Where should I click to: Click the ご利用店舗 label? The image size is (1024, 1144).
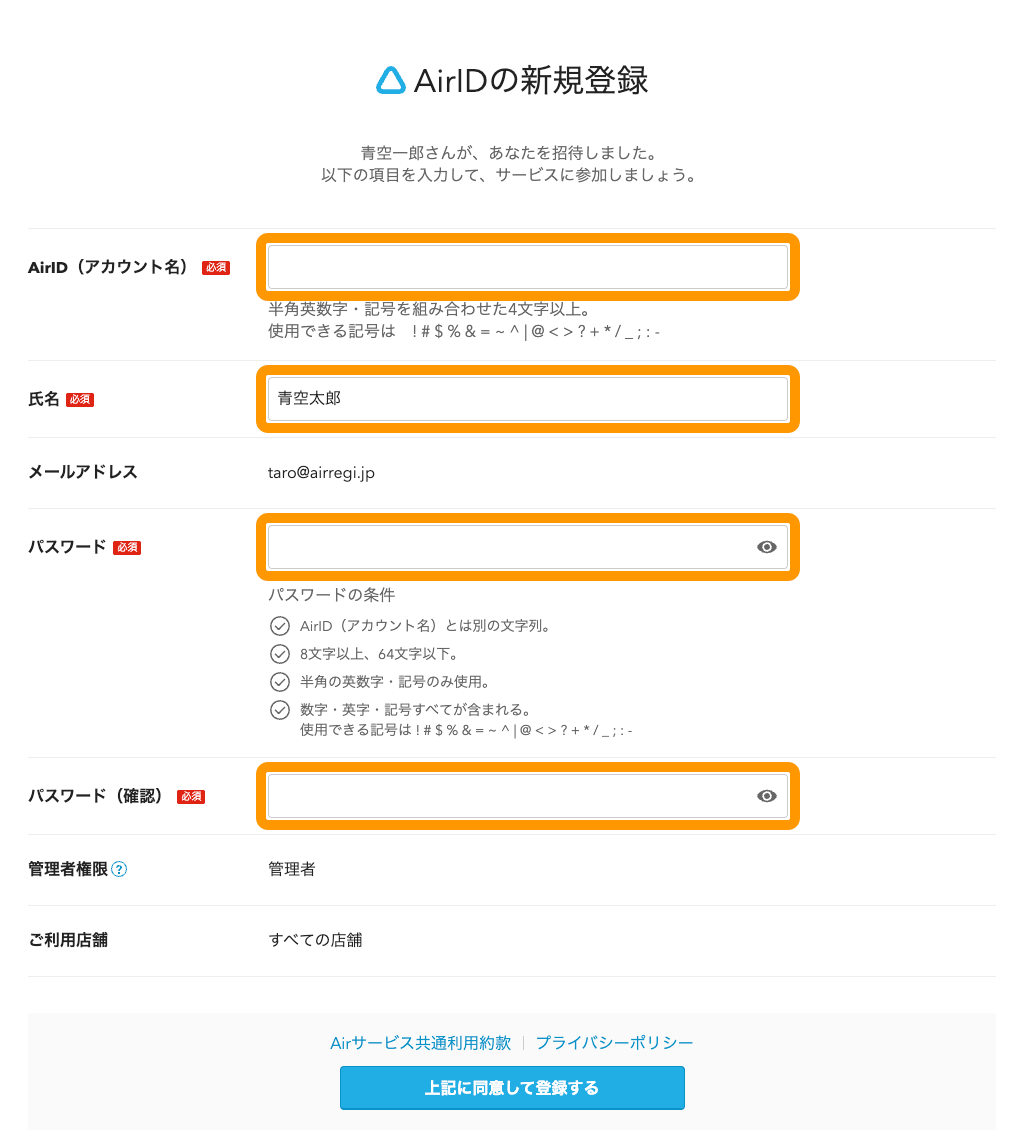tap(68, 940)
